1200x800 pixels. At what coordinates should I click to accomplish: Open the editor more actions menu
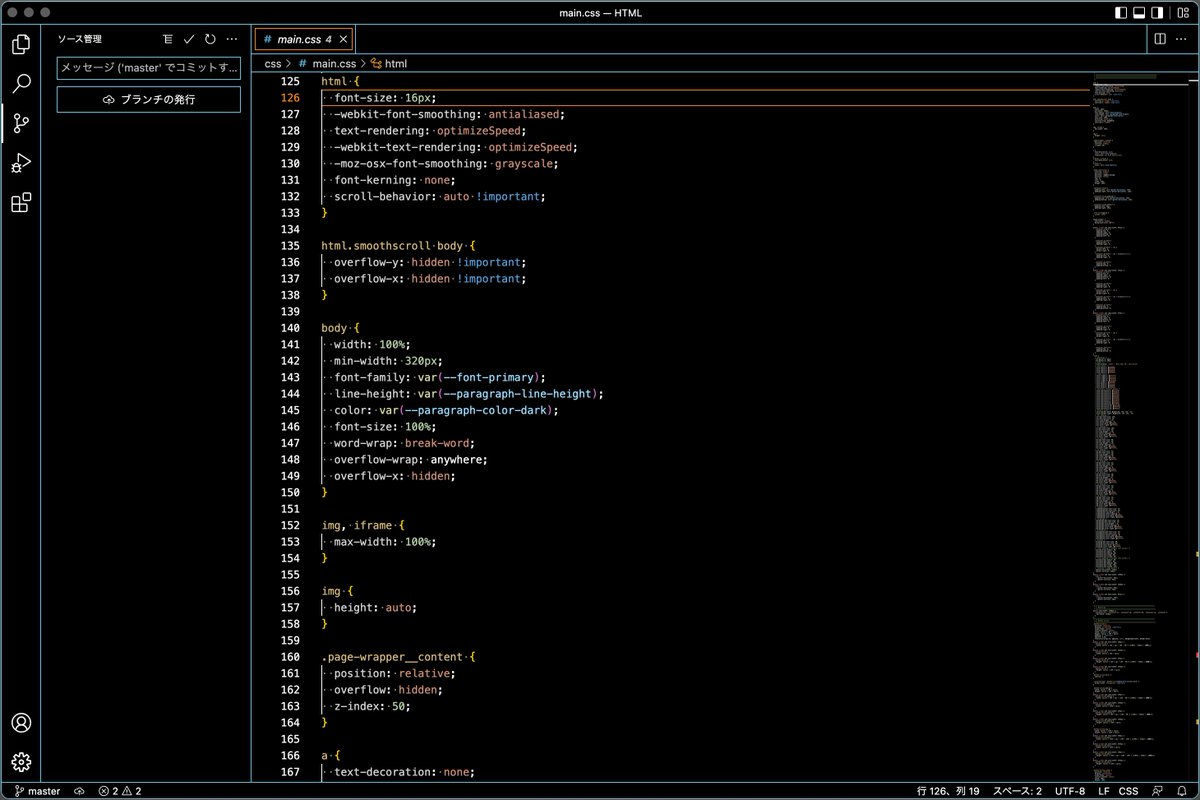point(1182,39)
